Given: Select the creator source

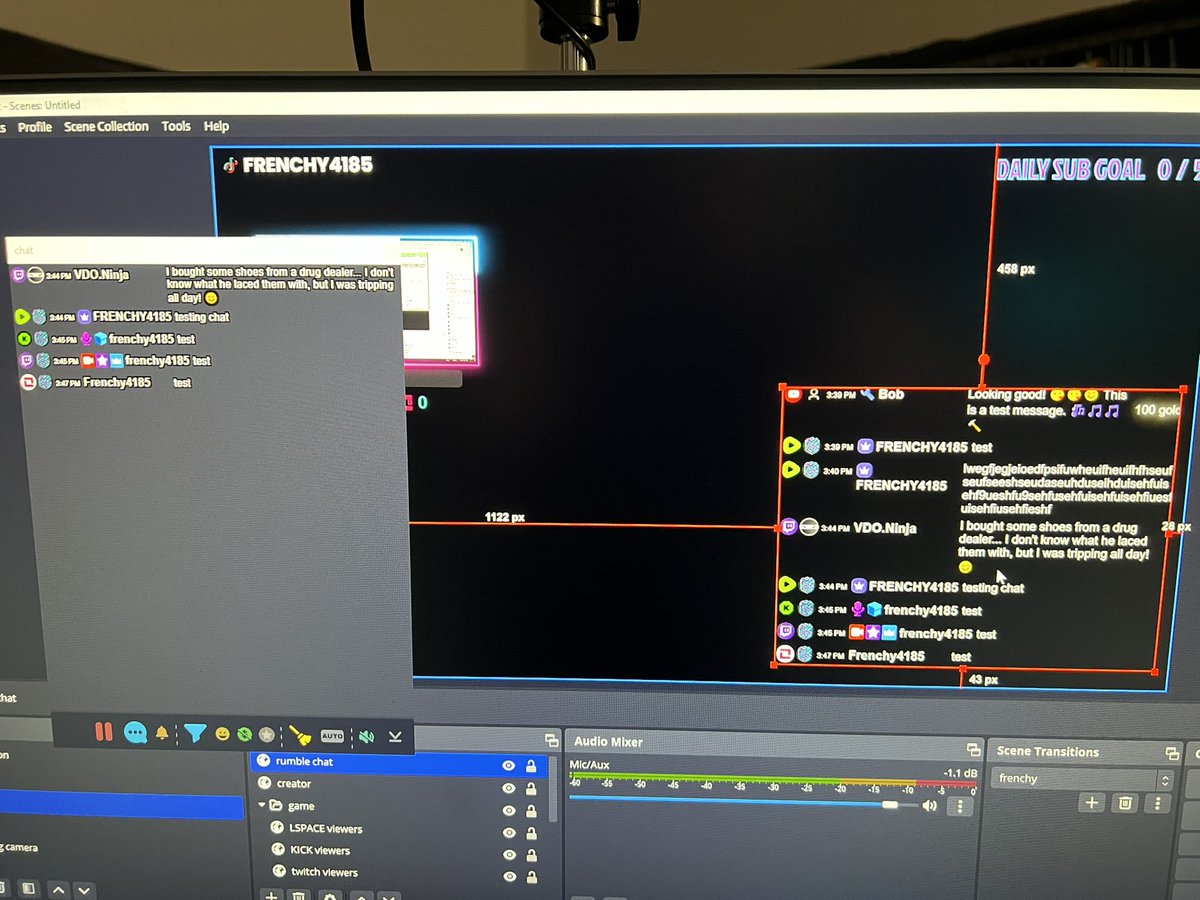Looking at the screenshot, I should (294, 783).
